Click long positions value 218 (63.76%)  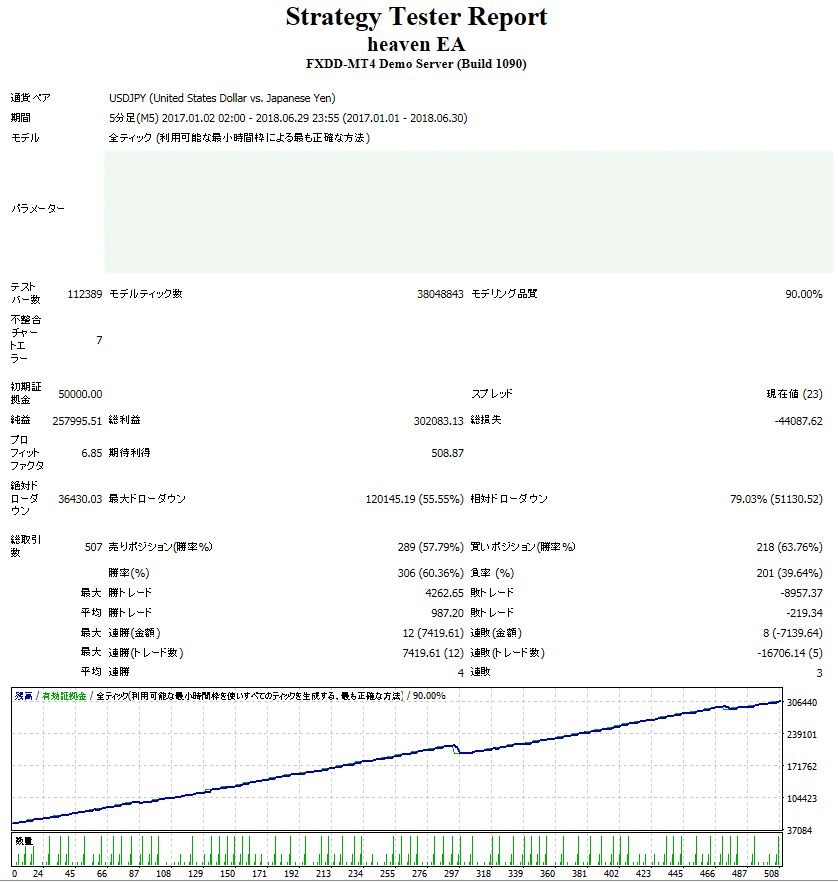pos(790,547)
